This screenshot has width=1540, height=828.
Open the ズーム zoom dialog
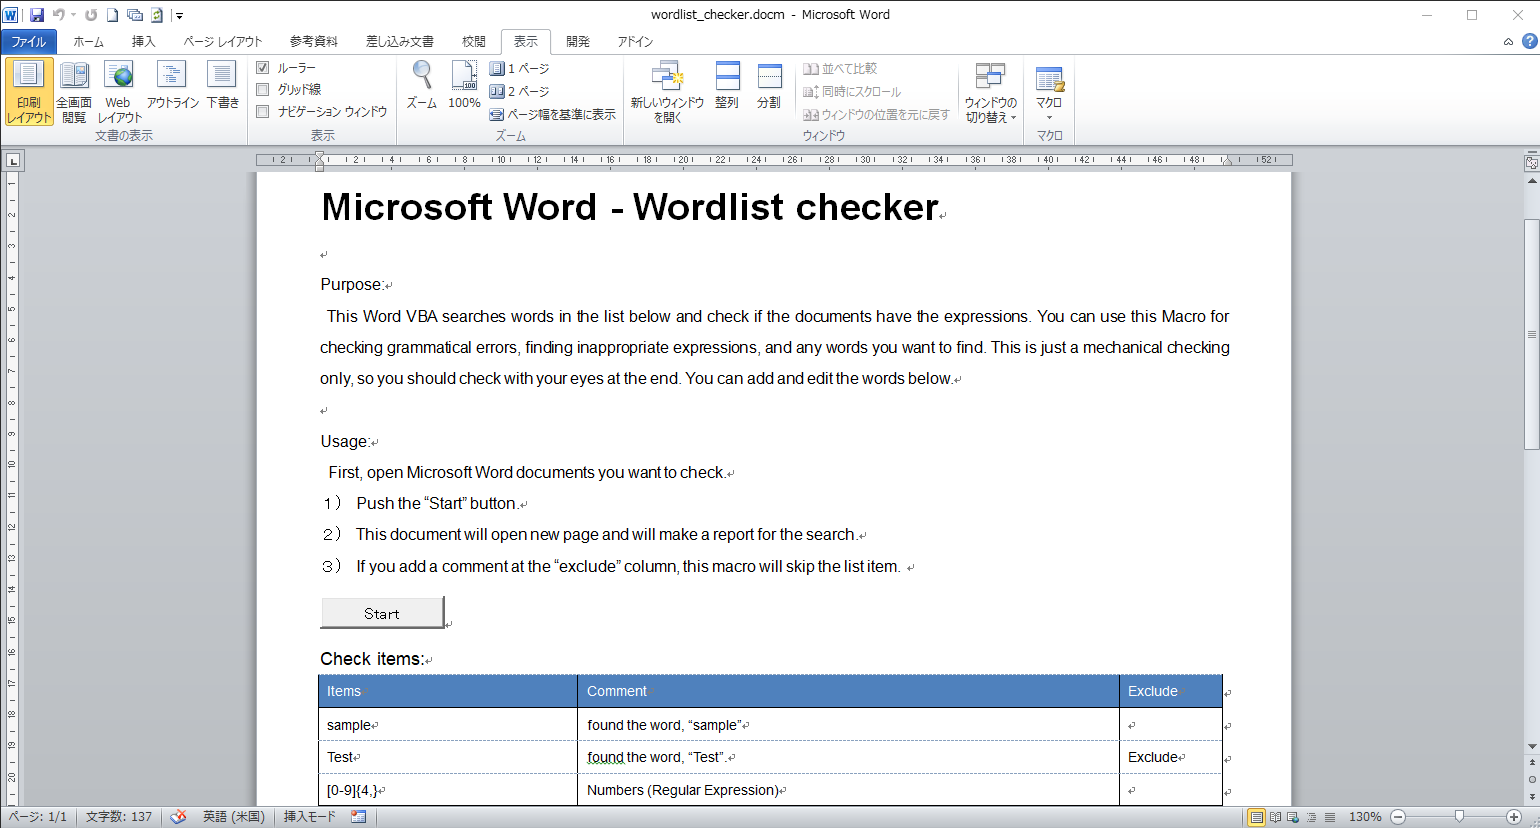(422, 85)
